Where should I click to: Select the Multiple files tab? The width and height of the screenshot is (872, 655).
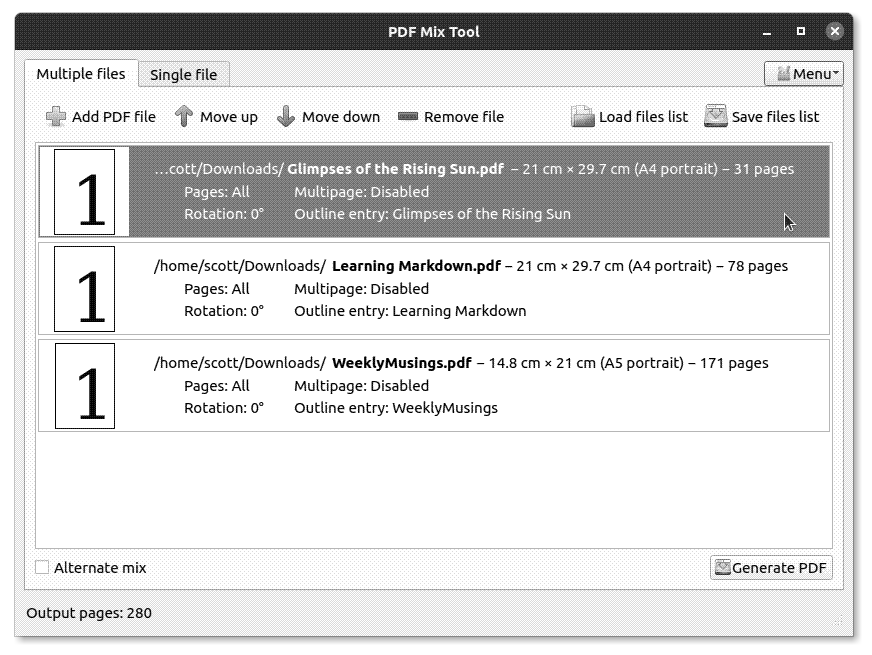81,74
